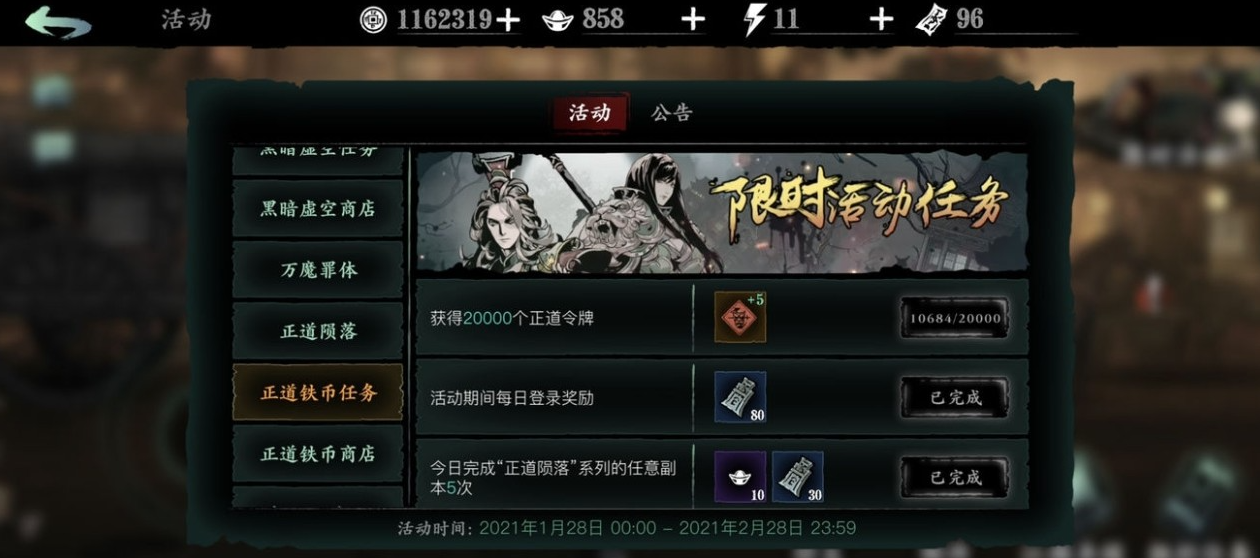Switch to the 公告 tab
This screenshot has height=558, width=1260.
point(671,113)
